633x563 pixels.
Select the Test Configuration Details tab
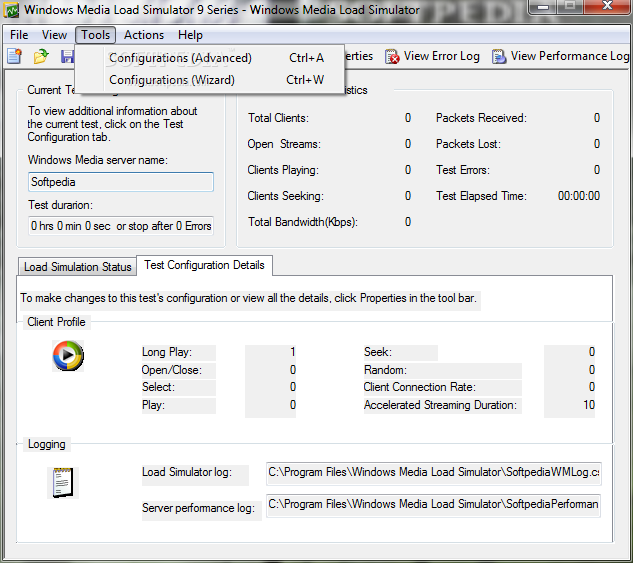[x=204, y=265]
